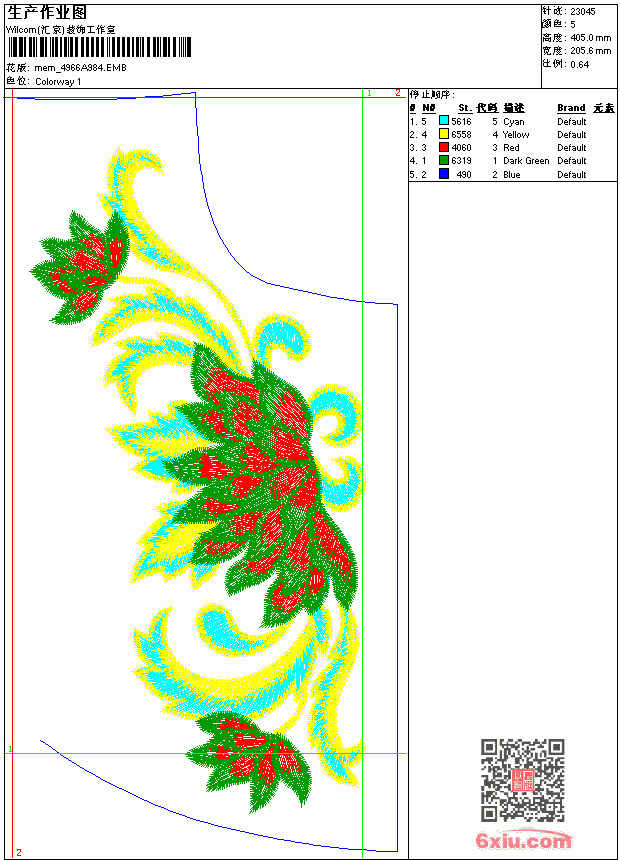This screenshot has height=860, width=620.
Task: Click the red marker 2 at bottom left
Action: click(x=19, y=852)
